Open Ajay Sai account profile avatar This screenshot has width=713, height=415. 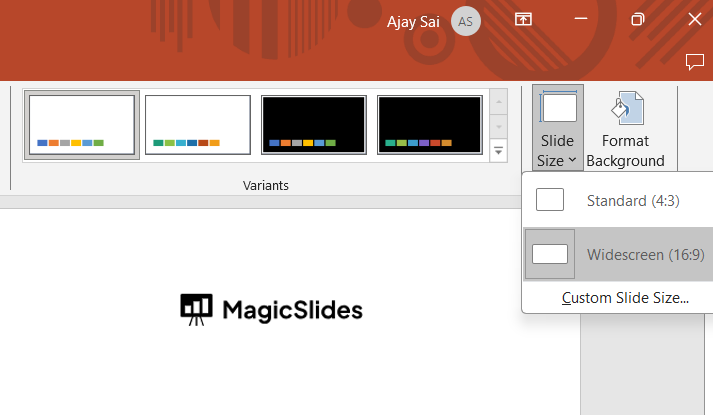click(x=465, y=21)
